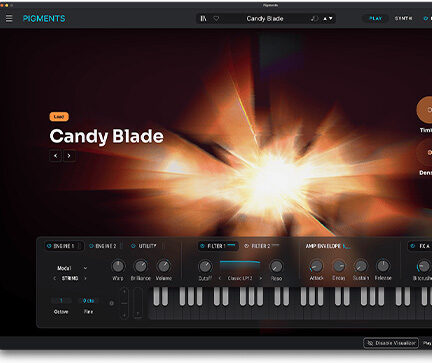Click the Octave value field
432x363 pixels.
point(61,301)
